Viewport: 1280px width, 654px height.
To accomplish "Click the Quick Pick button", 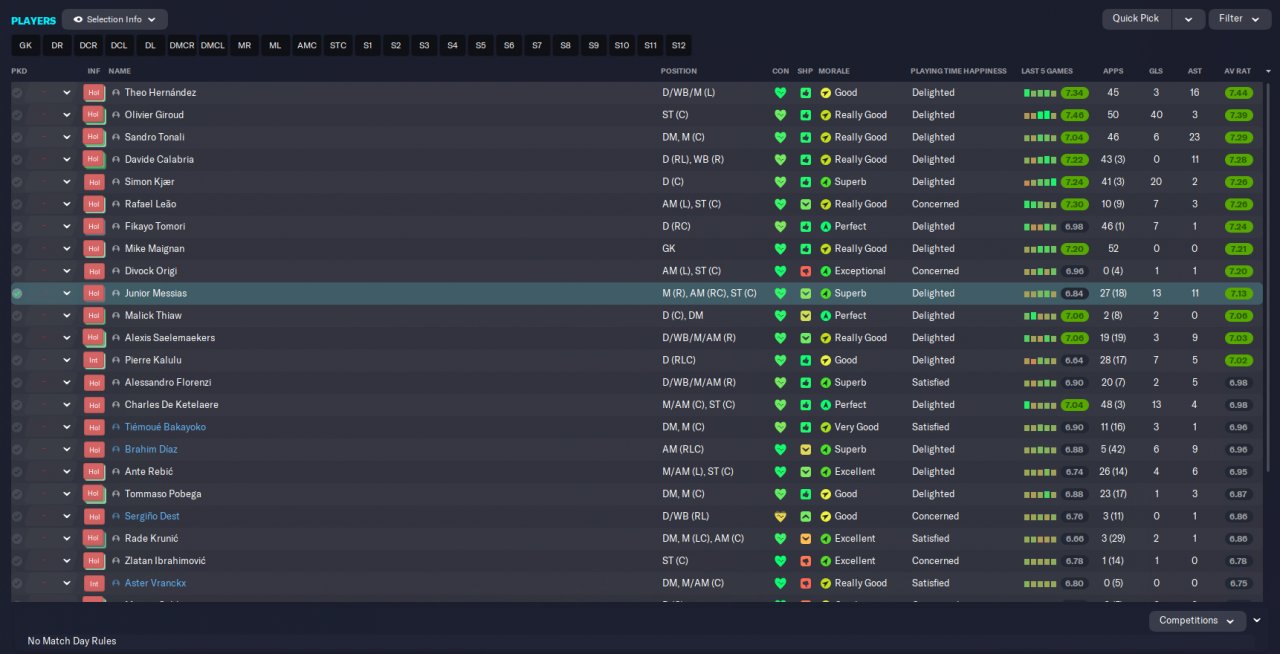I will (1136, 18).
